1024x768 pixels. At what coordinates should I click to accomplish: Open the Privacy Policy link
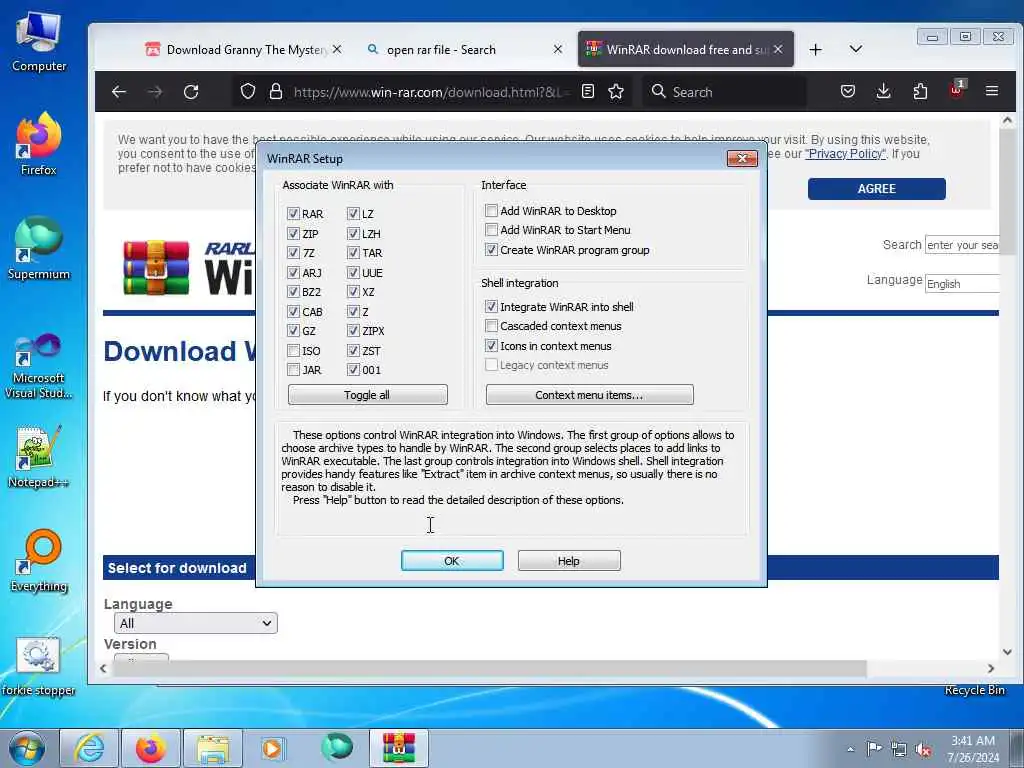(845, 153)
